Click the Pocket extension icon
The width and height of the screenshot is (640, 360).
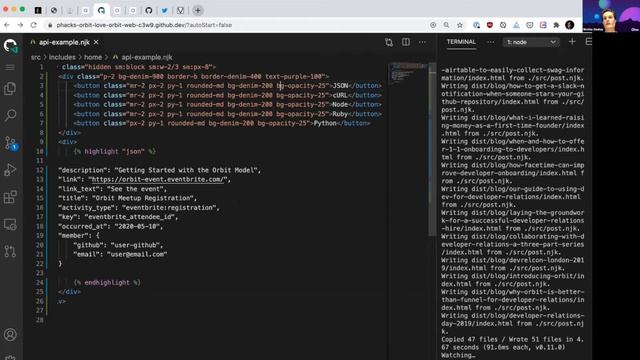[x=529, y=25]
